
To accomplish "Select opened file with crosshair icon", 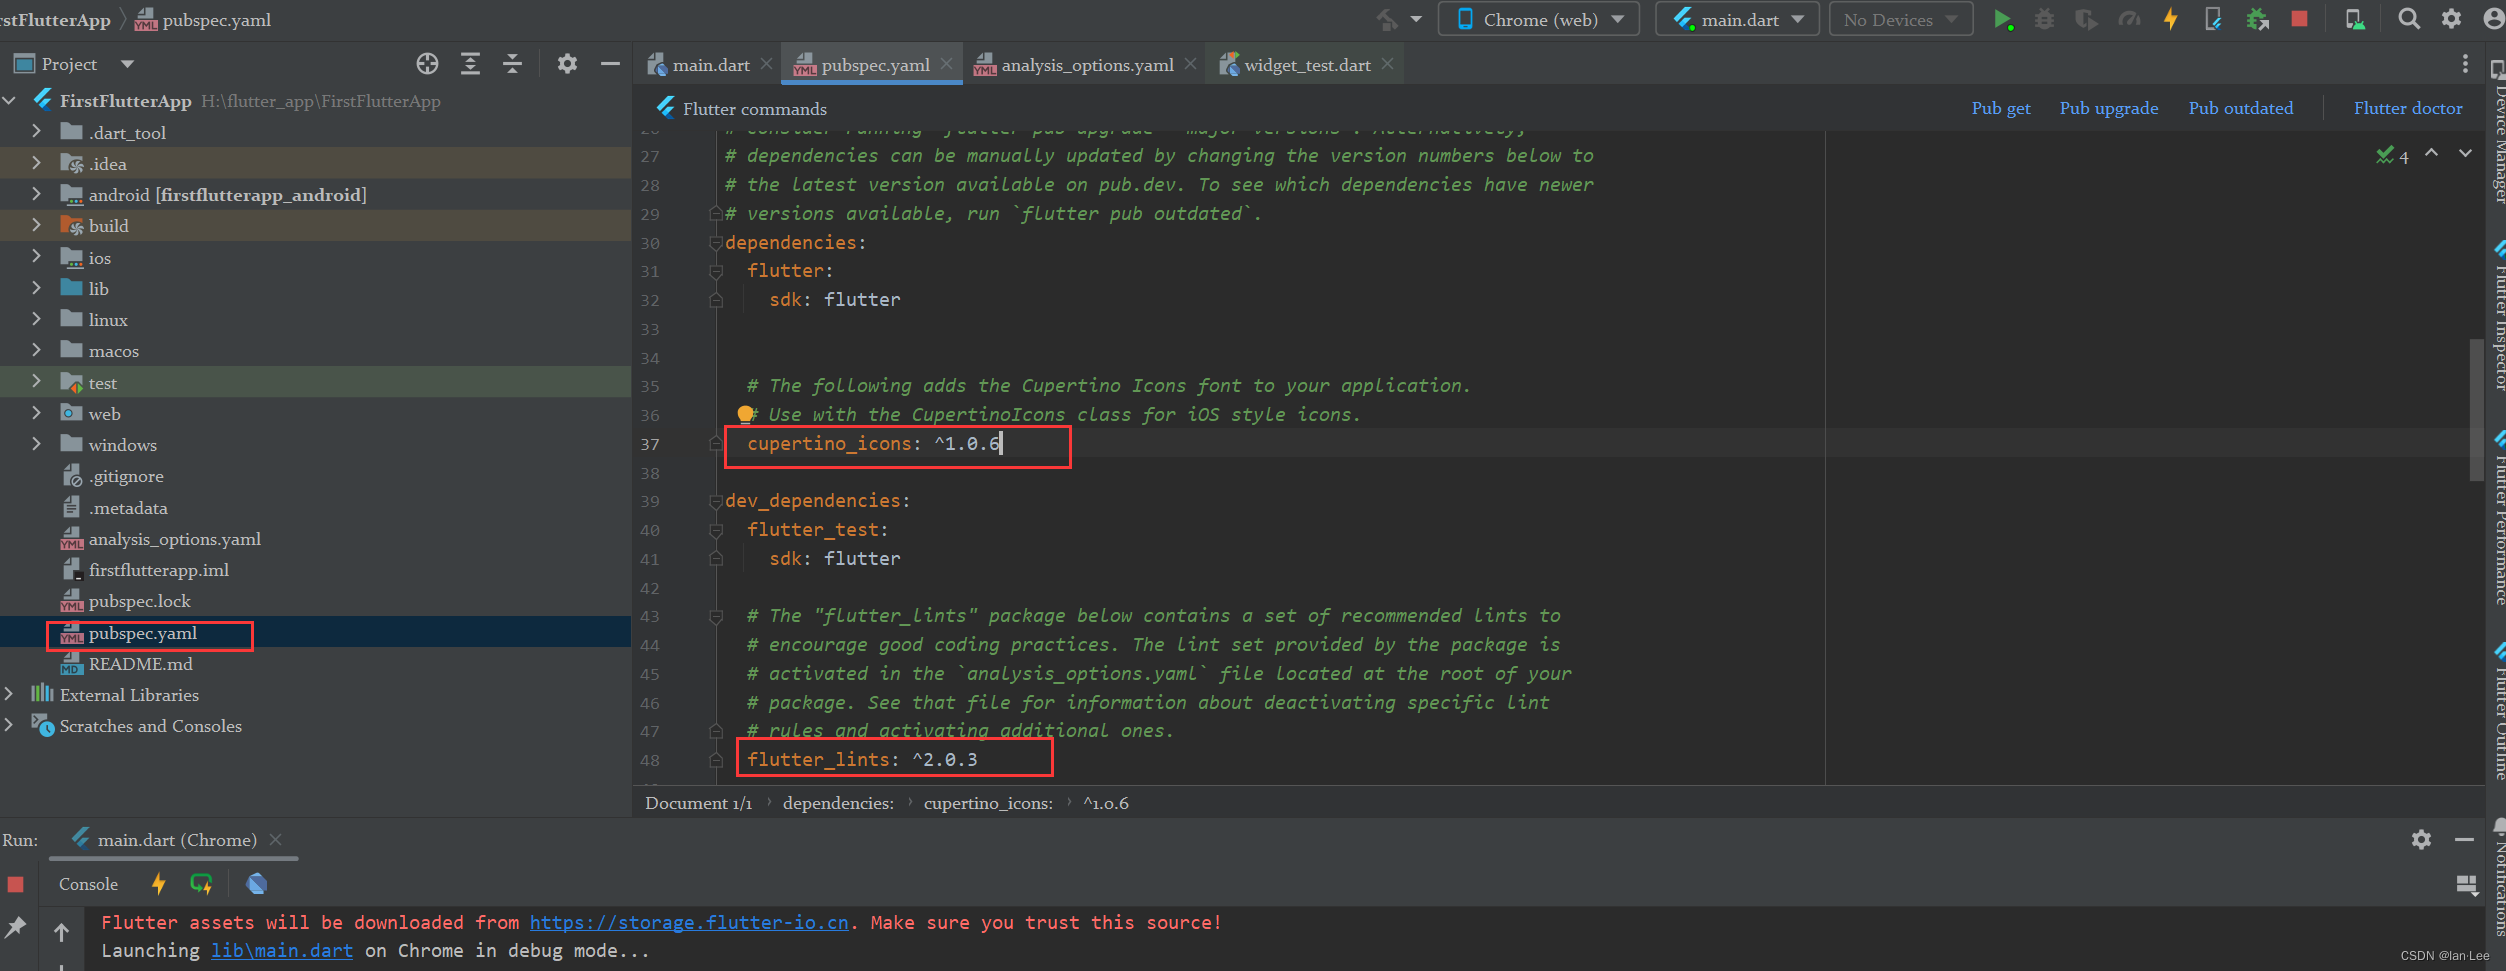I will [427, 63].
